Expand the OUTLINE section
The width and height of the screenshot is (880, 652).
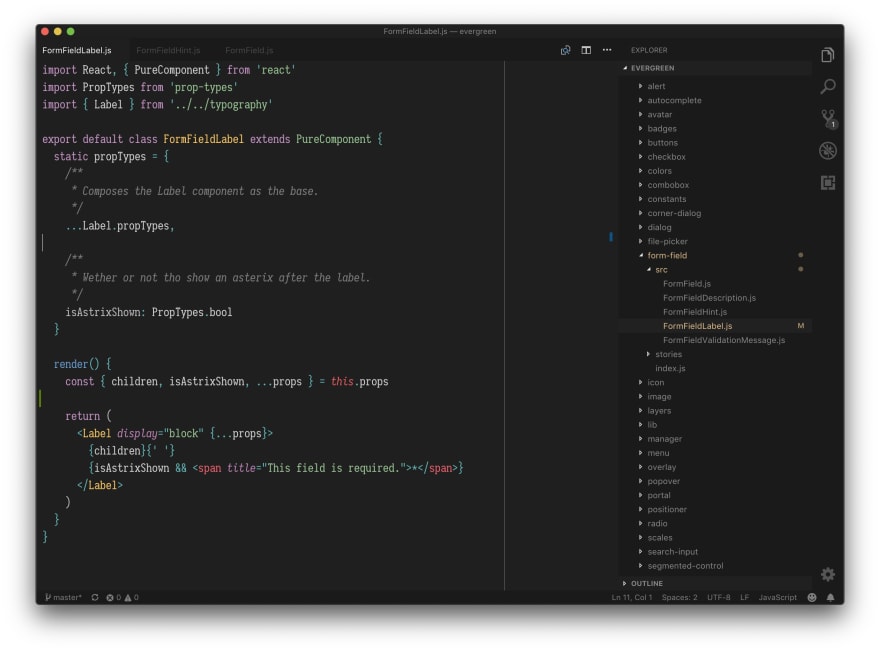pos(716,584)
